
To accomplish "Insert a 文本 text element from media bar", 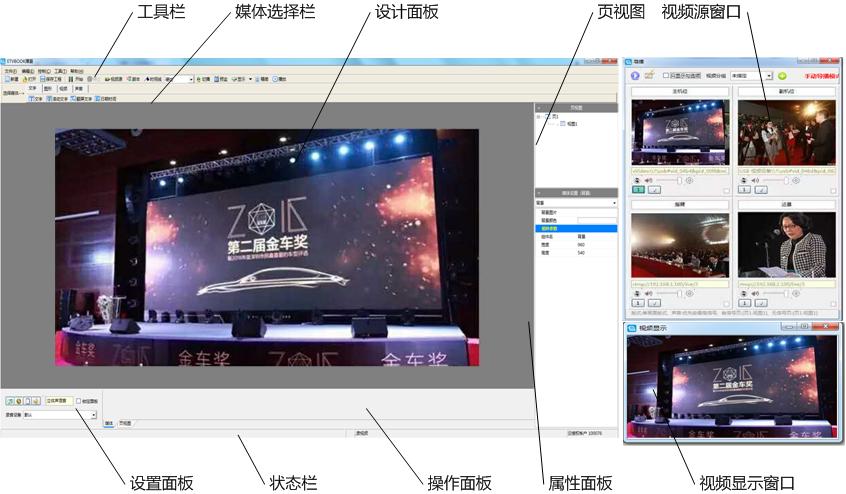I will point(36,99).
